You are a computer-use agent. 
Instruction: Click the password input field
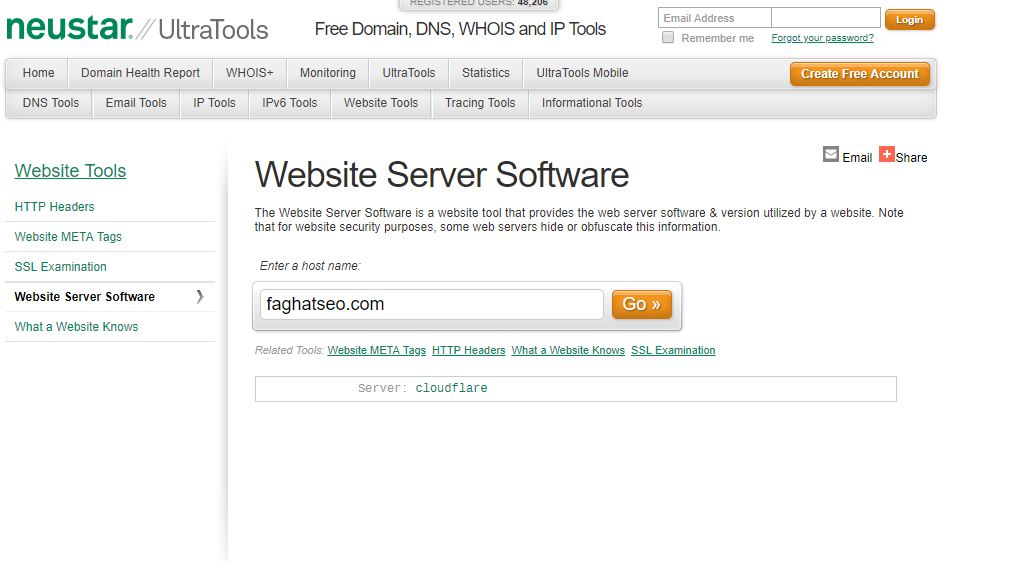click(x=825, y=18)
